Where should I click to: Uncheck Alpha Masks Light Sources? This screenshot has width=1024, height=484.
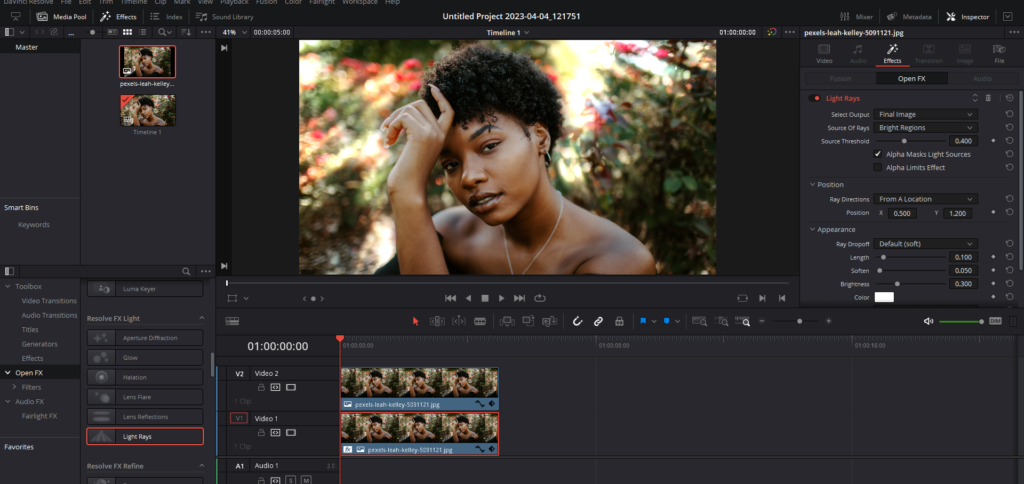pyautogui.click(x=878, y=154)
